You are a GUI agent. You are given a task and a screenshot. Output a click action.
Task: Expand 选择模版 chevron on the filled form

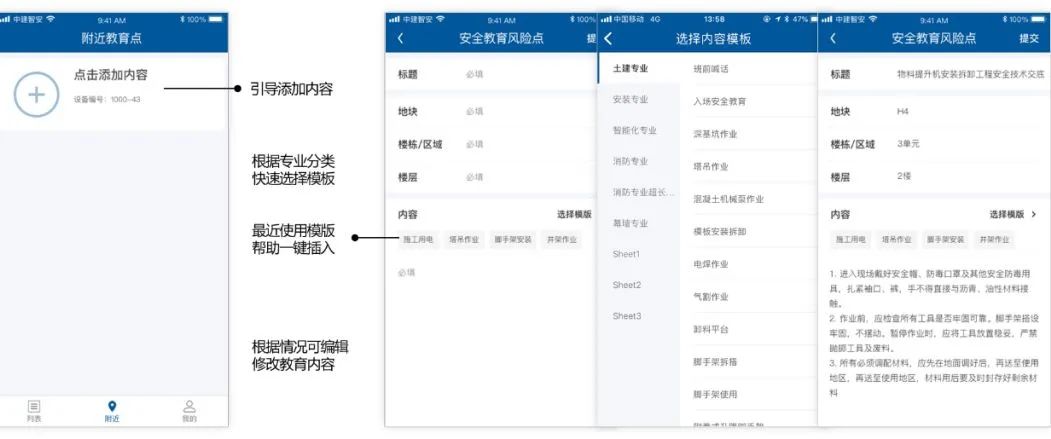click(x=1033, y=214)
